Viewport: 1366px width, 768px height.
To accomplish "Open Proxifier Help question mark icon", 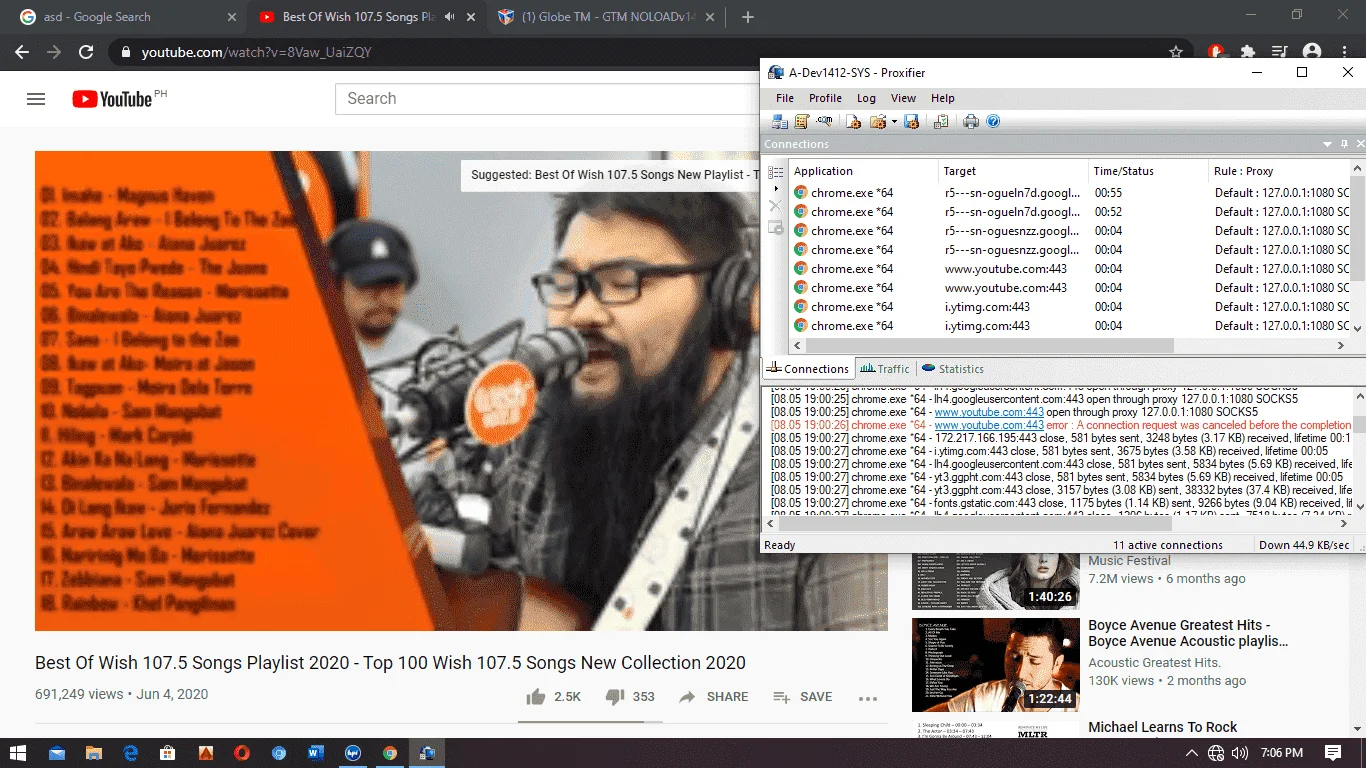I will (x=993, y=121).
